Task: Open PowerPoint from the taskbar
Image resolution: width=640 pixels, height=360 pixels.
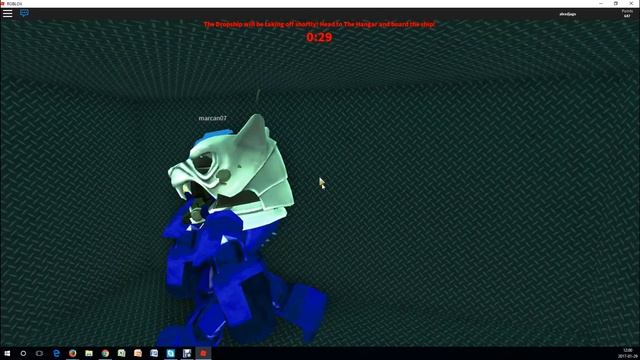Action: [138, 353]
